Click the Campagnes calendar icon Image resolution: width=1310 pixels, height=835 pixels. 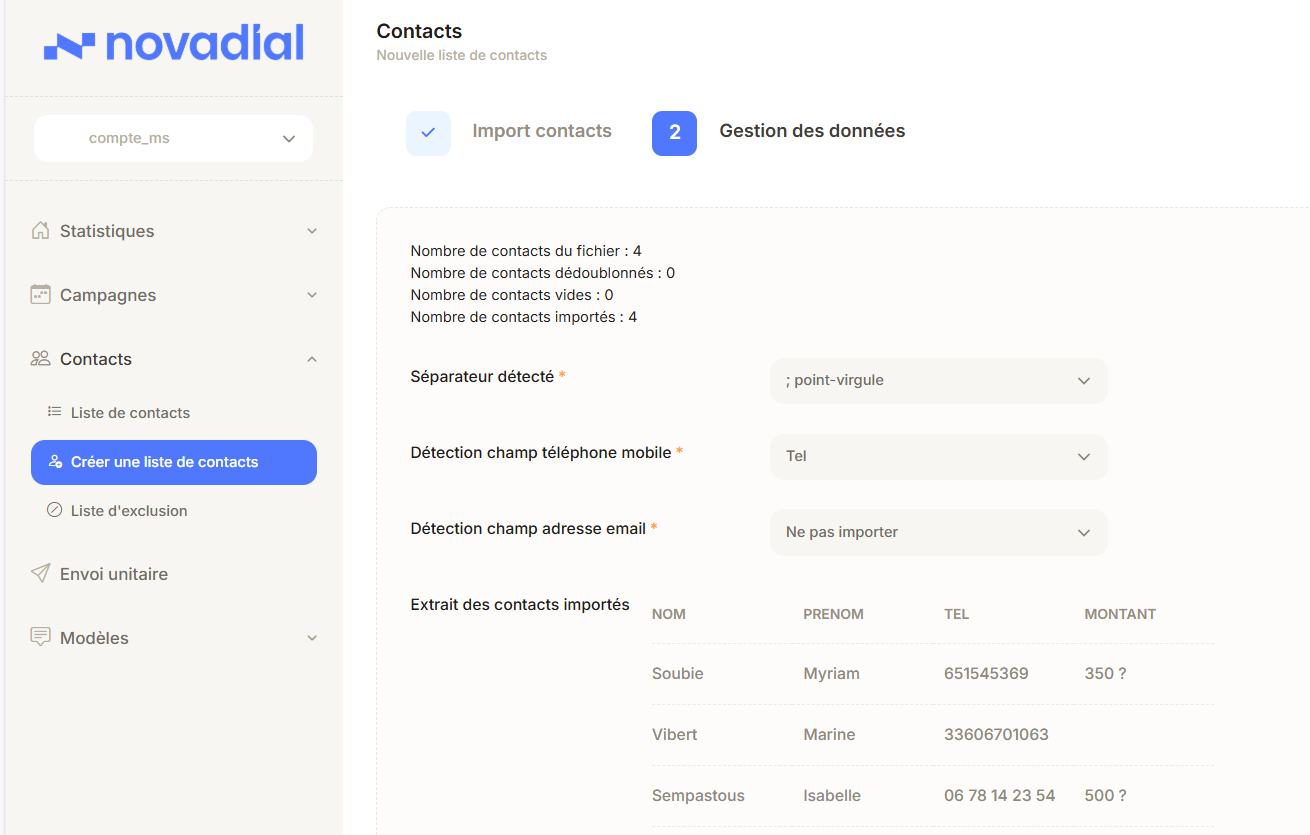40,295
